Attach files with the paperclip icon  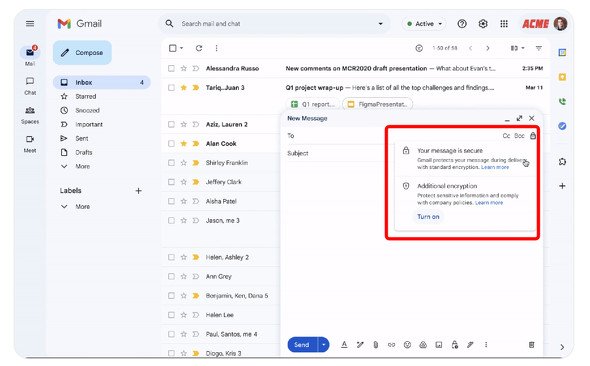pos(376,345)
